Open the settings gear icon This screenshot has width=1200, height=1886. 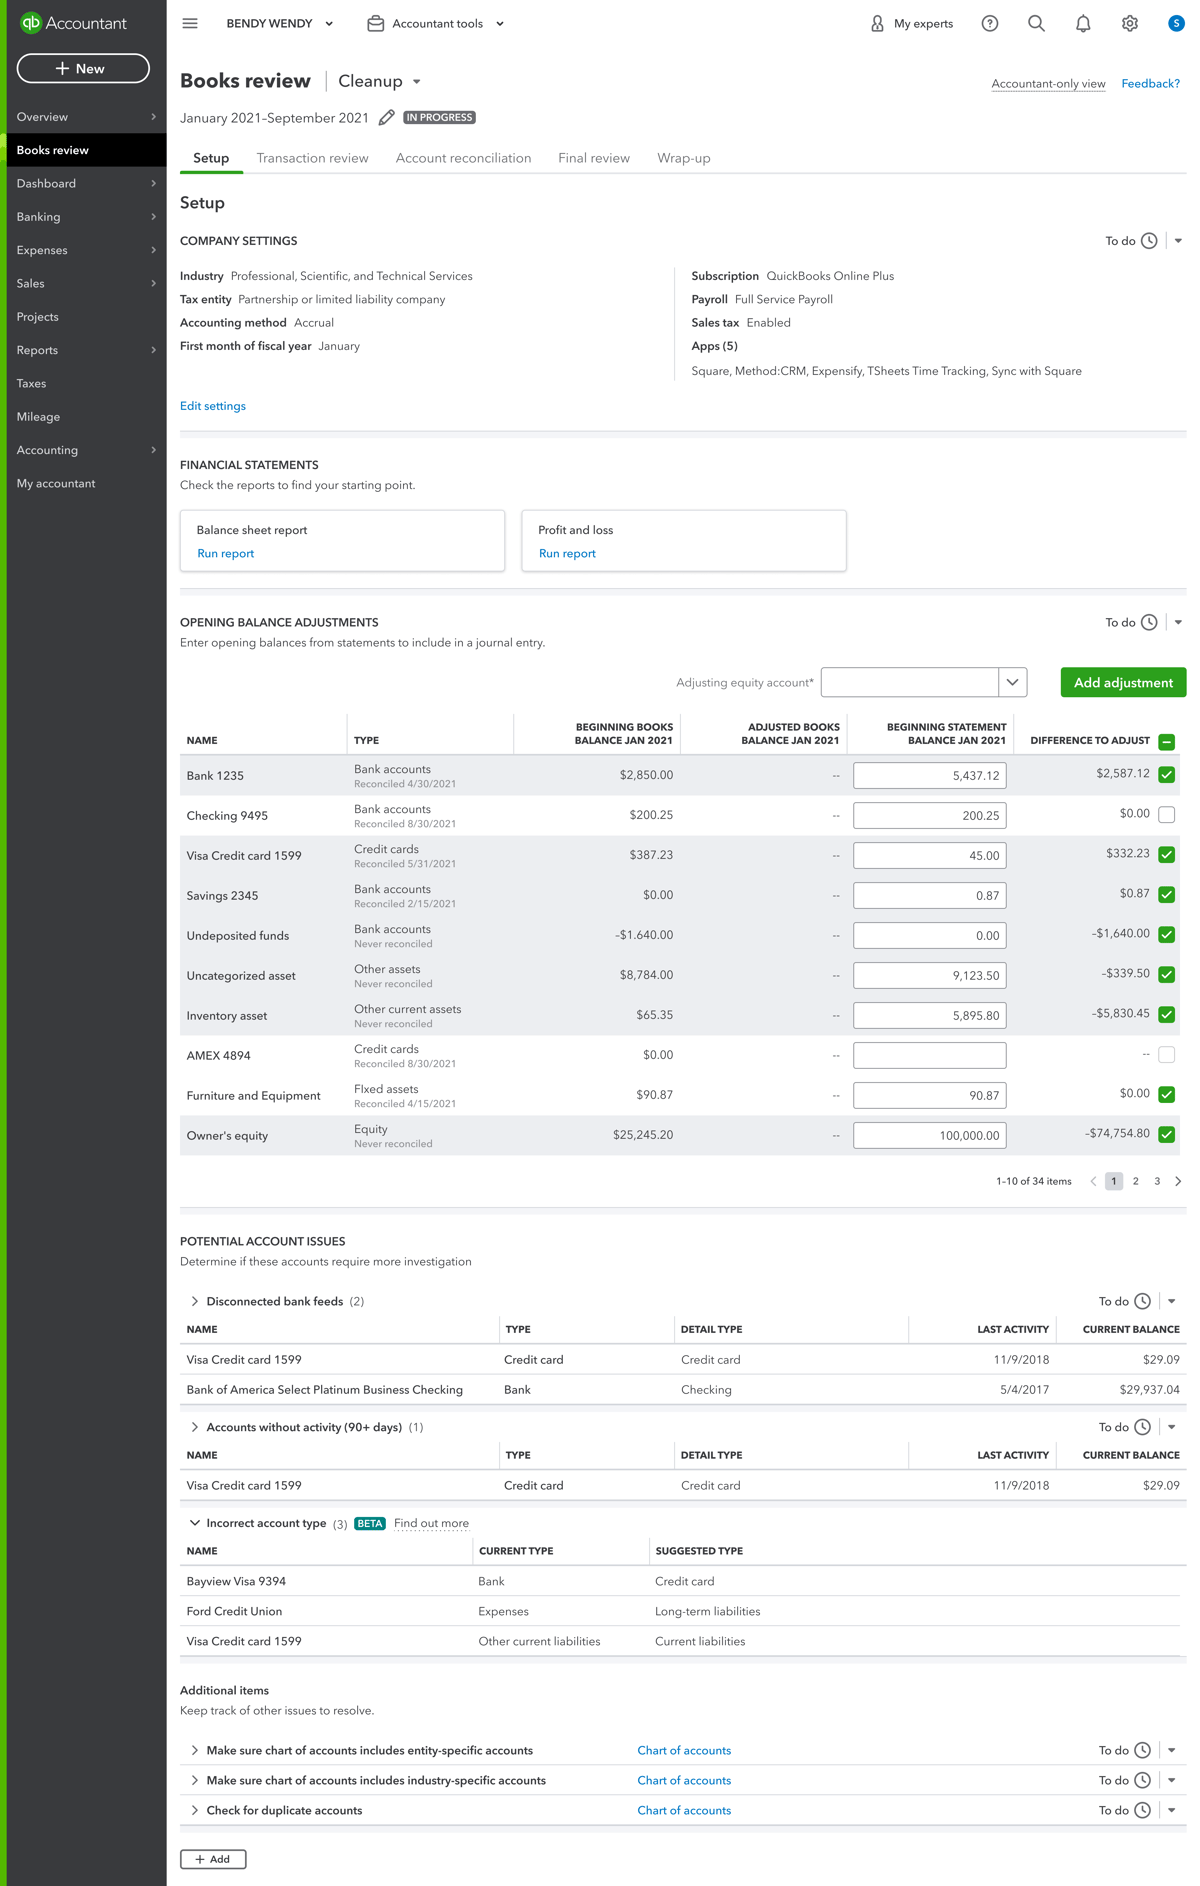(1130, 23)
